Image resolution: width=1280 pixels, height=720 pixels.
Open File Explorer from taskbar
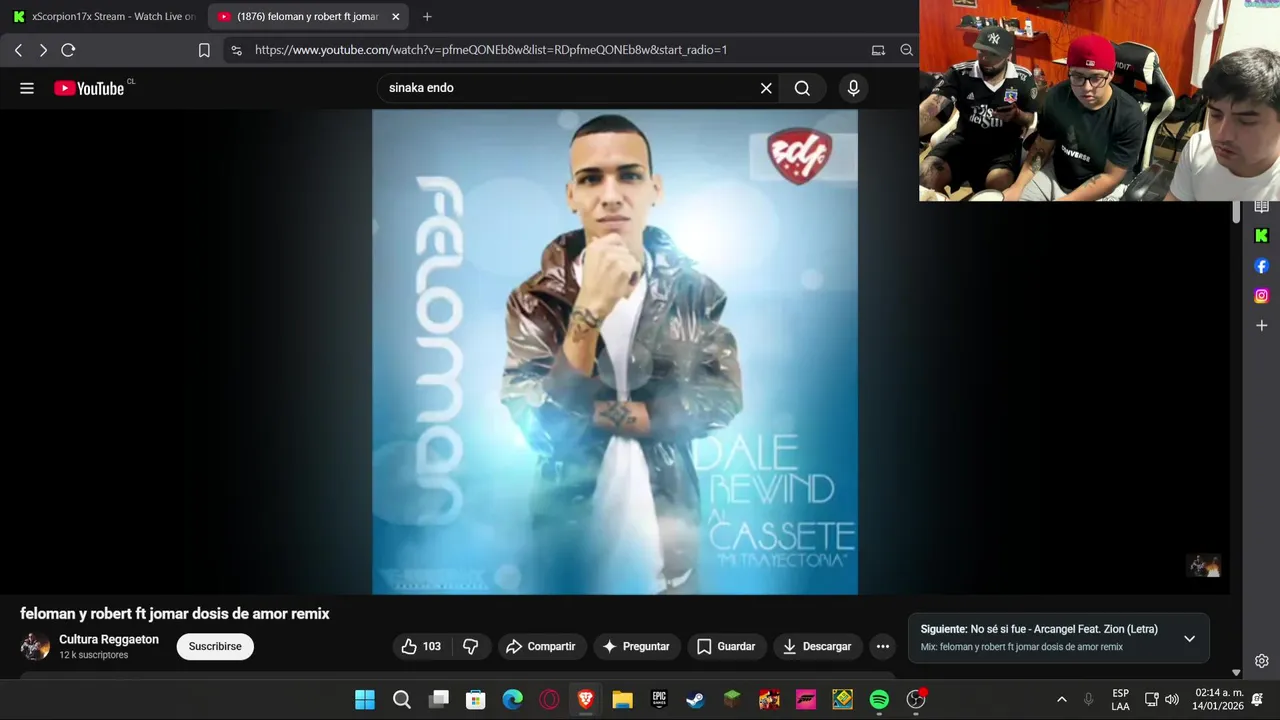[622, 700]
